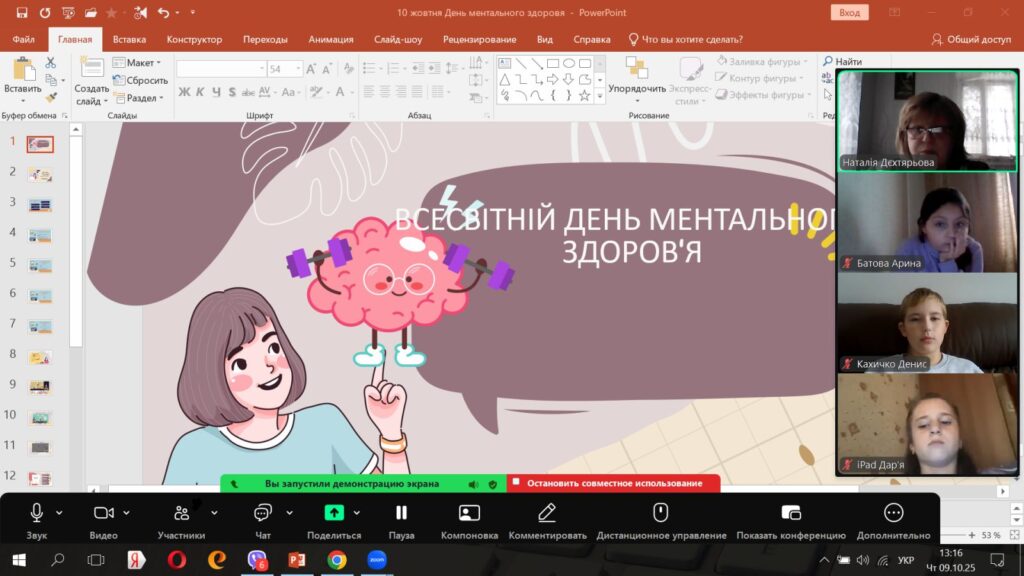The height and width of the screenshot is (576, 1024).
Task: Mute the microphone with "Звук" button
Action: pyautogui.click(x=37, y=513)
